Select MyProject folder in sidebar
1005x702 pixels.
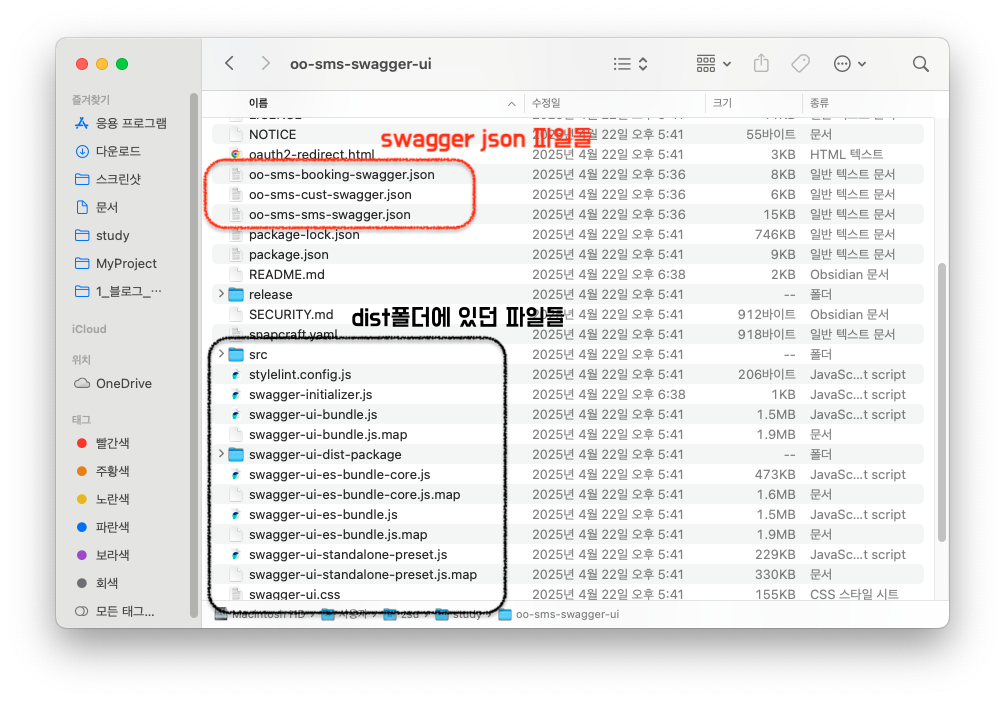tap(115, 263)
